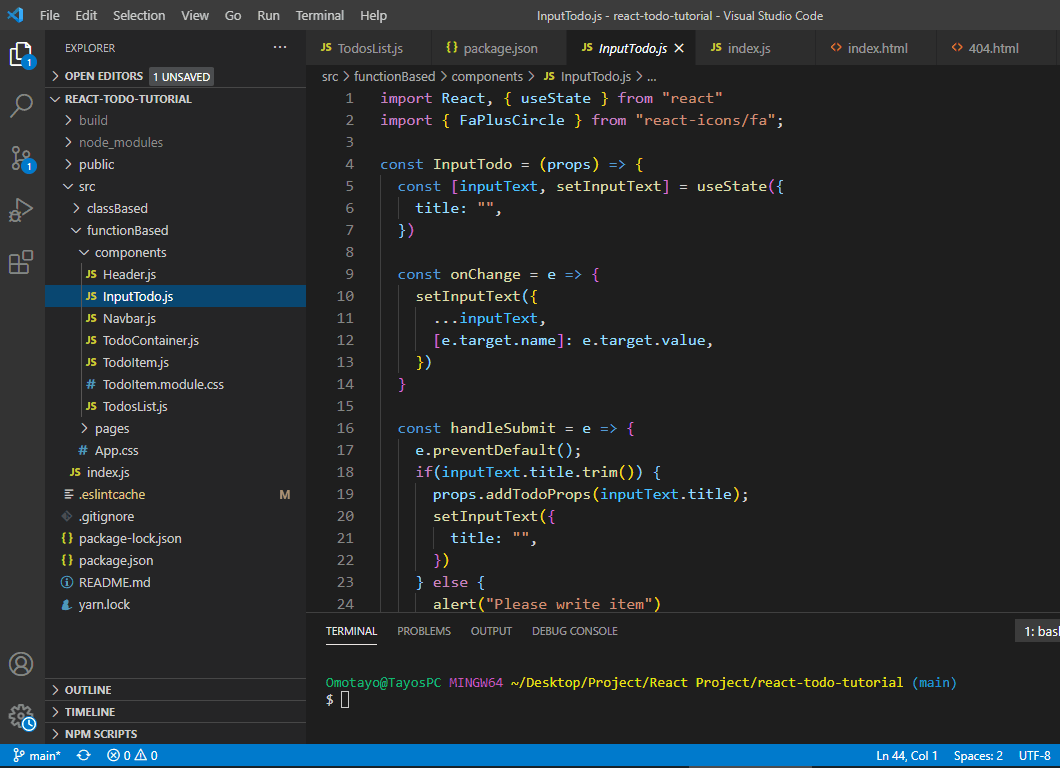Expand the OUTLINE section

click(176, 690)
